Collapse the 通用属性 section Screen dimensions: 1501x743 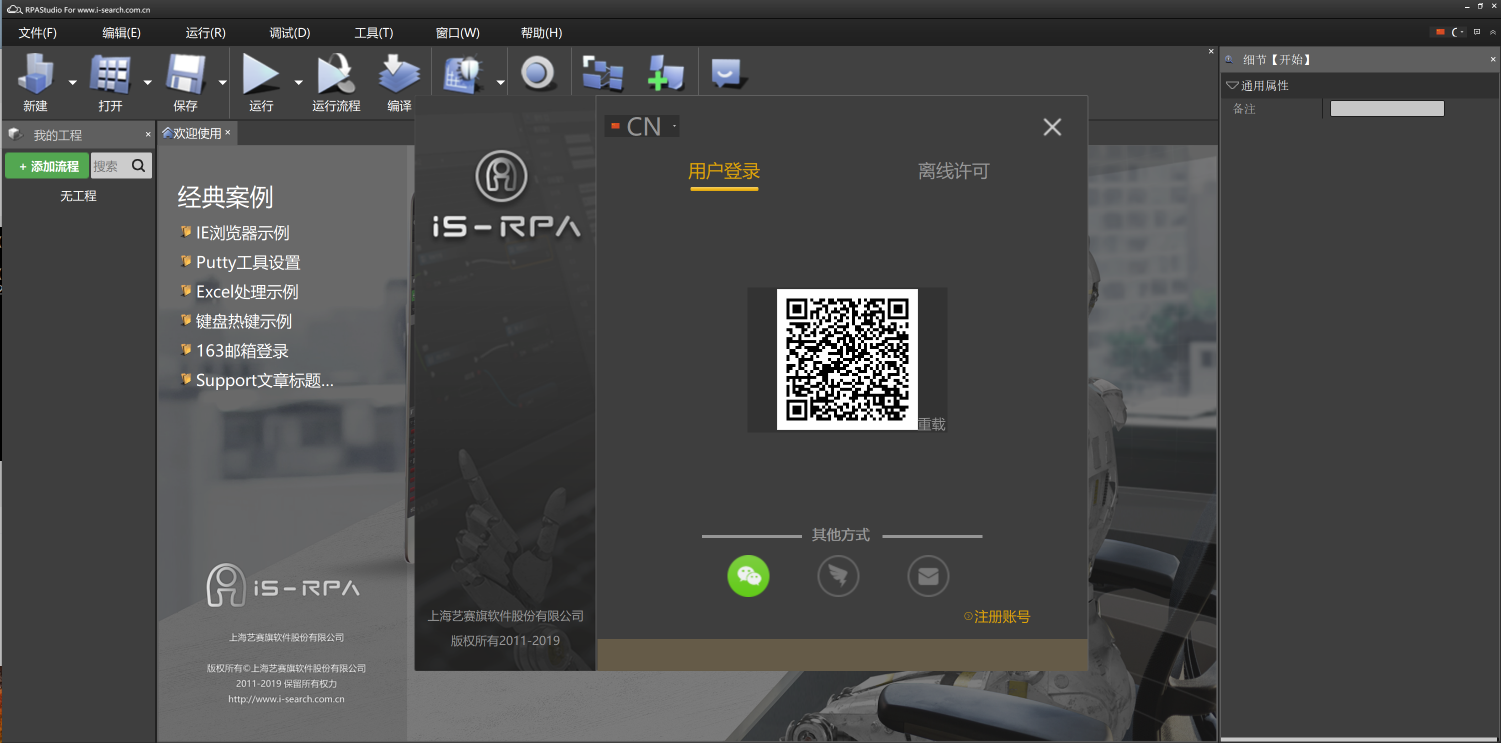tap(1231, 84)
